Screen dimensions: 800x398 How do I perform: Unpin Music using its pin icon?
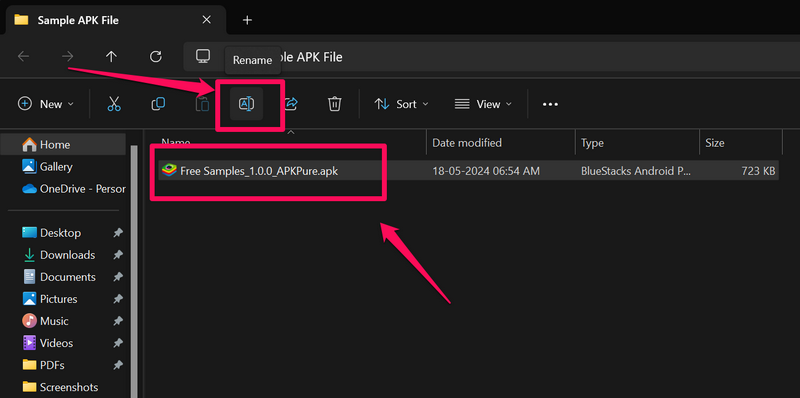point(118,321)
